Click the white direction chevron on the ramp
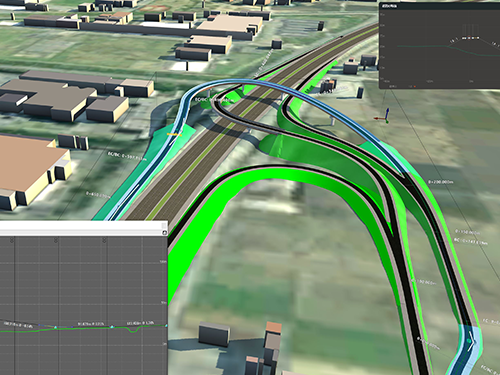This screenshot has height=375, width=500. [x=471, y=341]
